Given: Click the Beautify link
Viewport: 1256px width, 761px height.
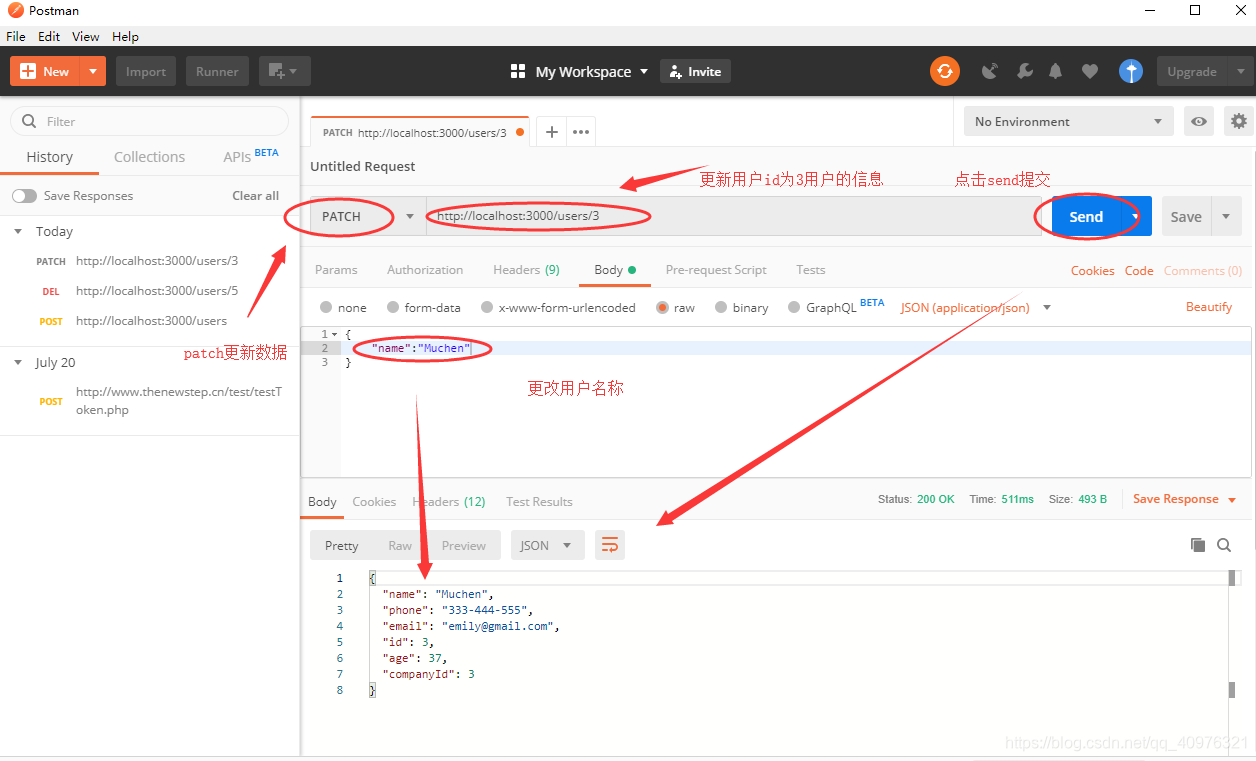Looking at the screenshot, I should [1209, 307].
